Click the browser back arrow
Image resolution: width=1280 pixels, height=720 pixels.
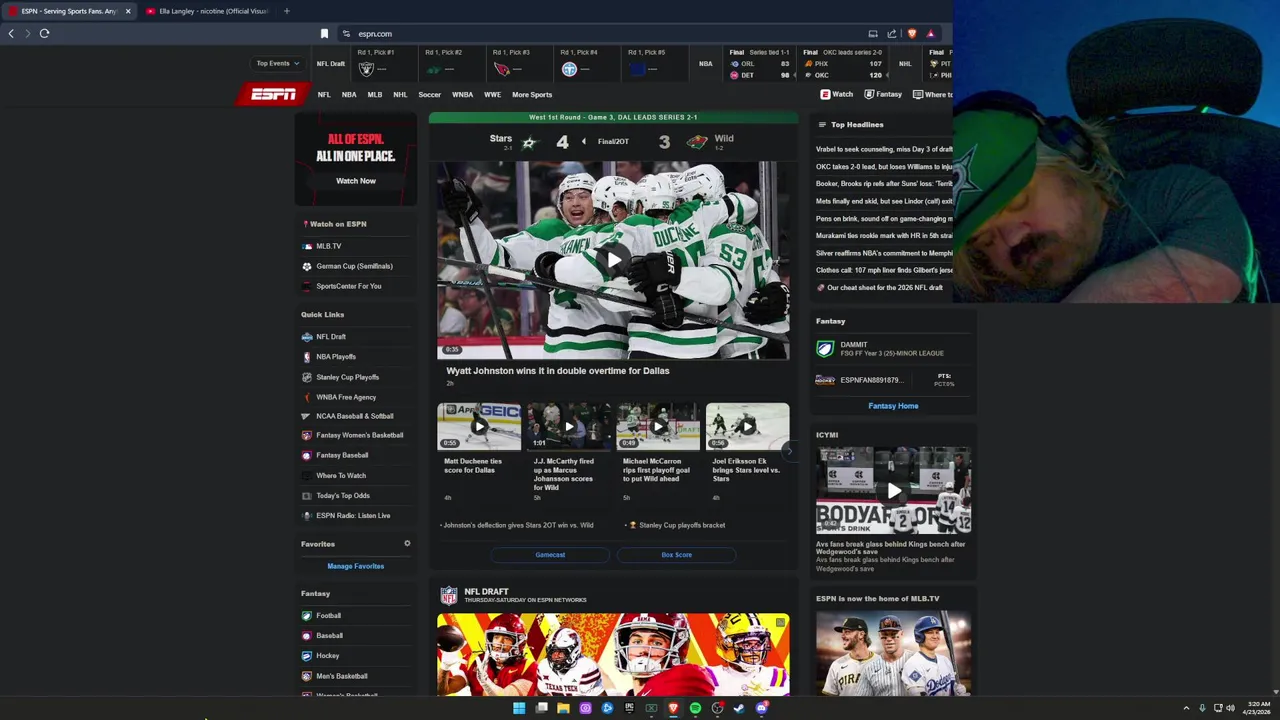pos(11,33)
